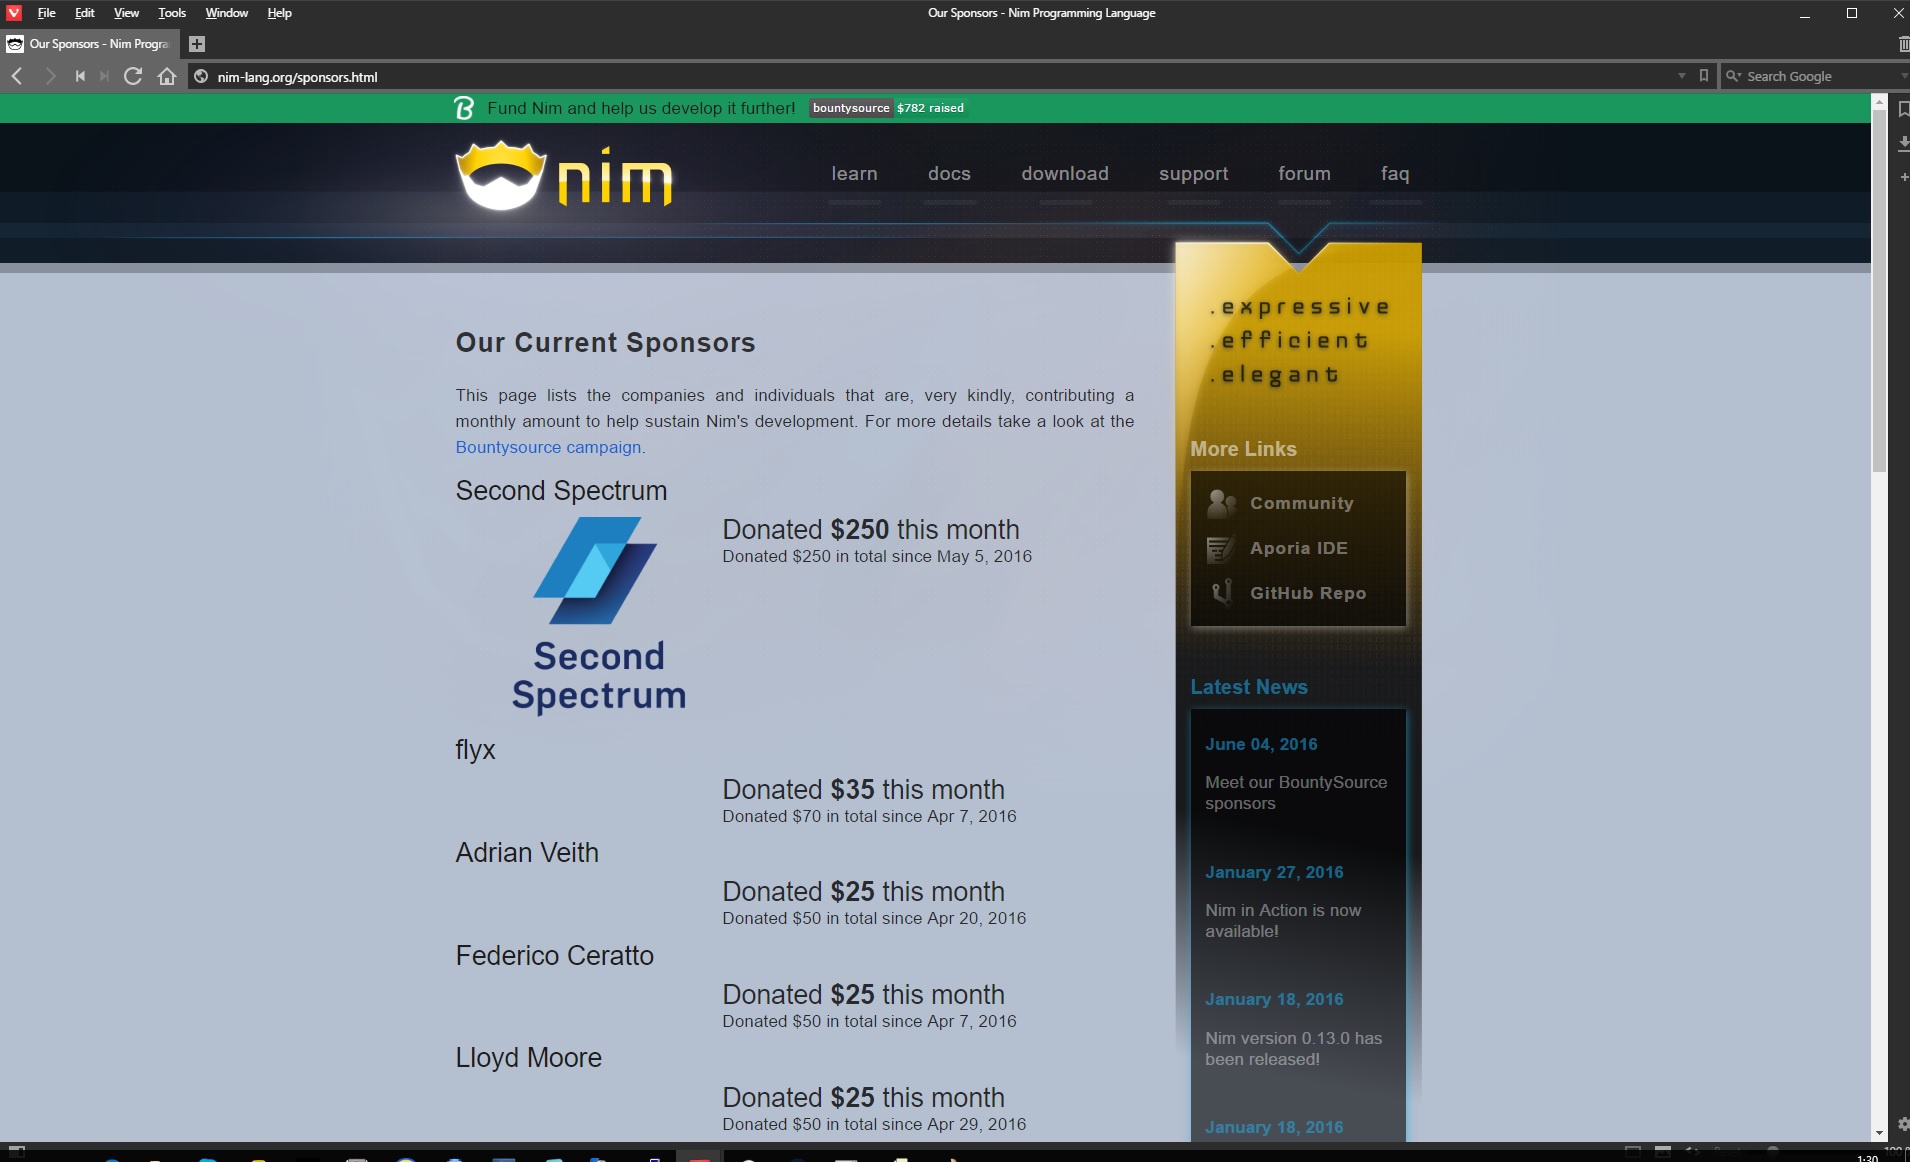Open the Window menu

click(x=227, y=13)
